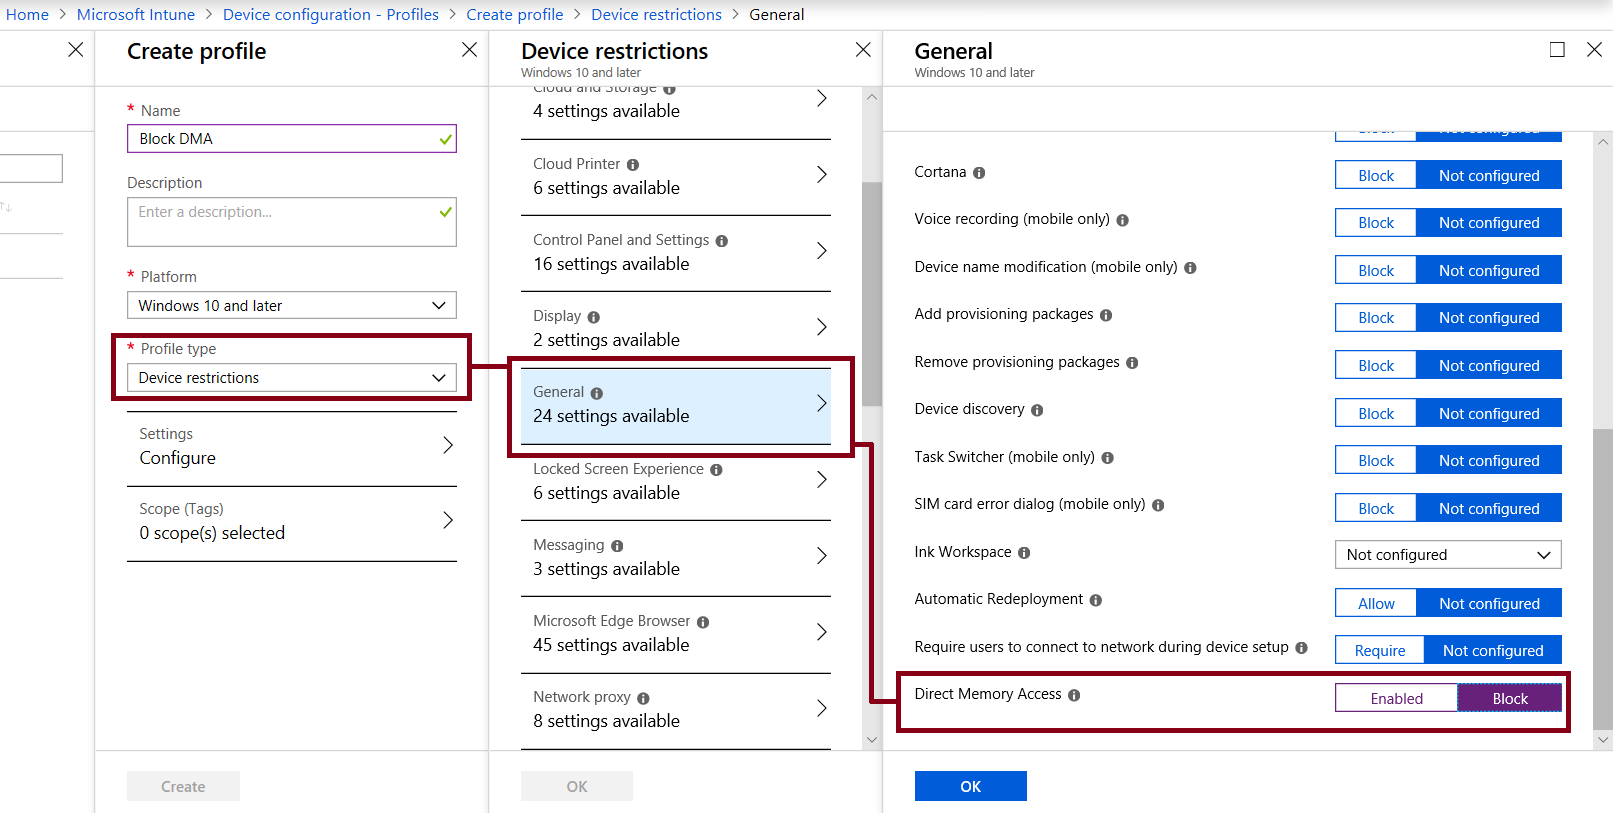Expand the Platform dropdown
This screenshot has width=1613, height=813.
[292, 306]
